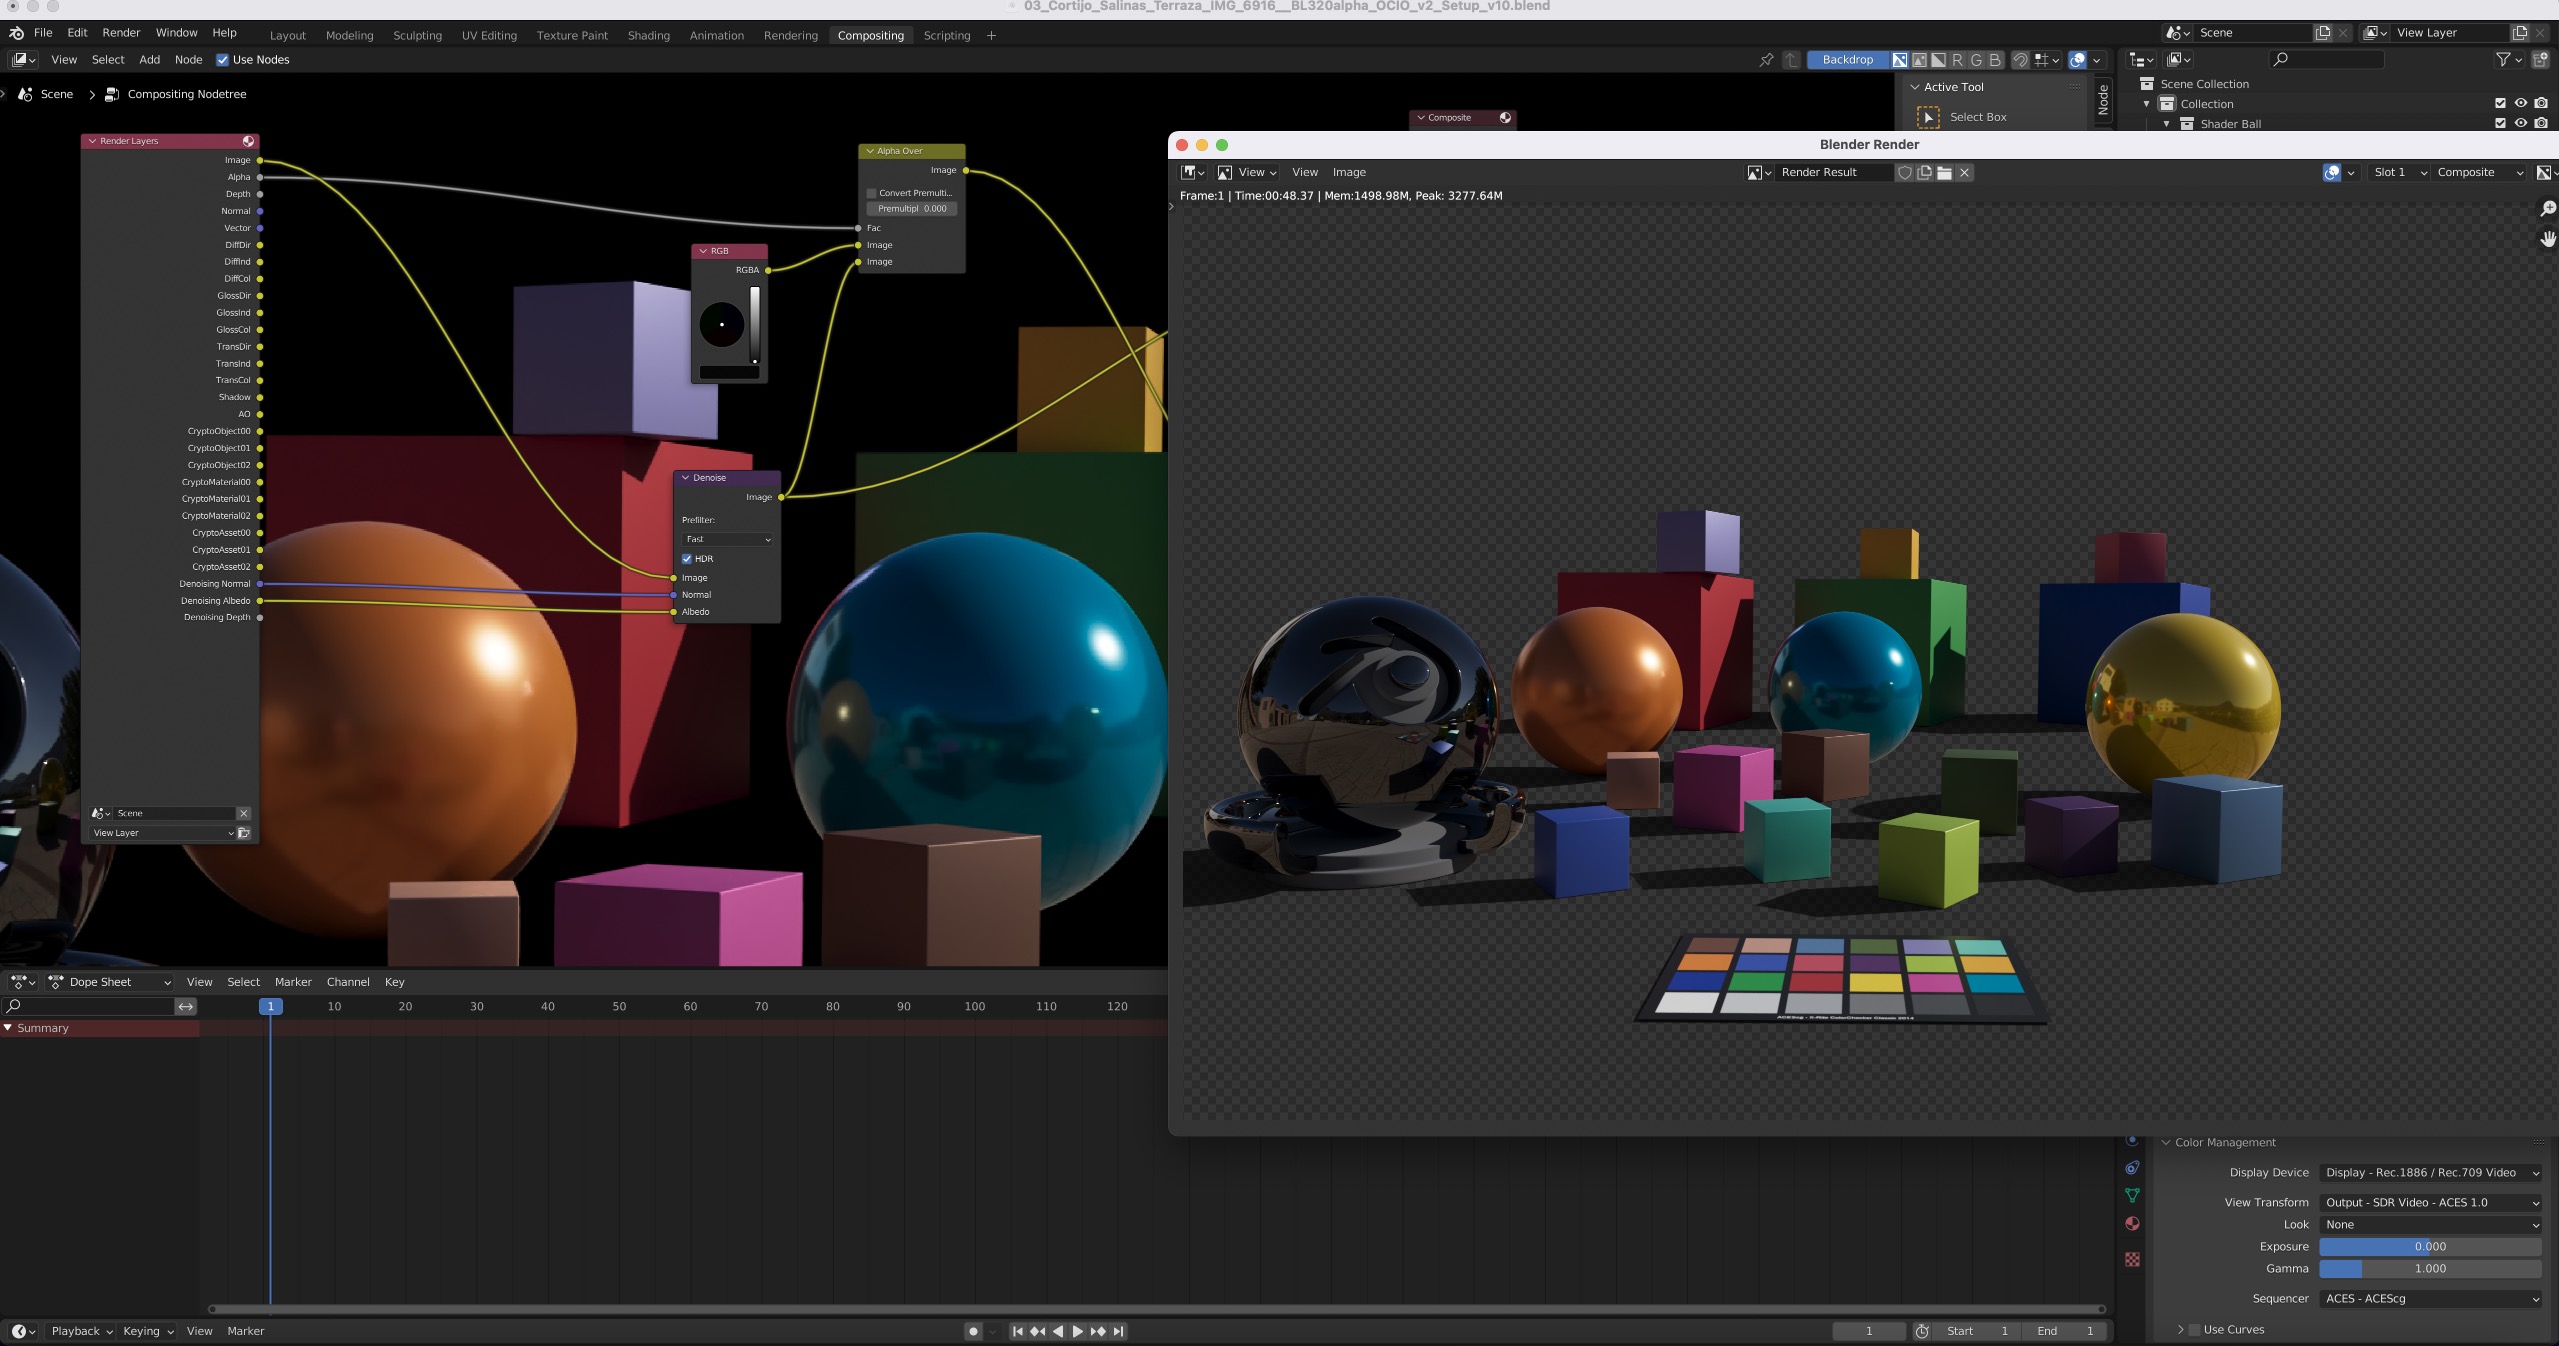The height and width of the screenshot is (1346, 2559).
Task: Jump to the next keyframe
Action: 1098,1331
